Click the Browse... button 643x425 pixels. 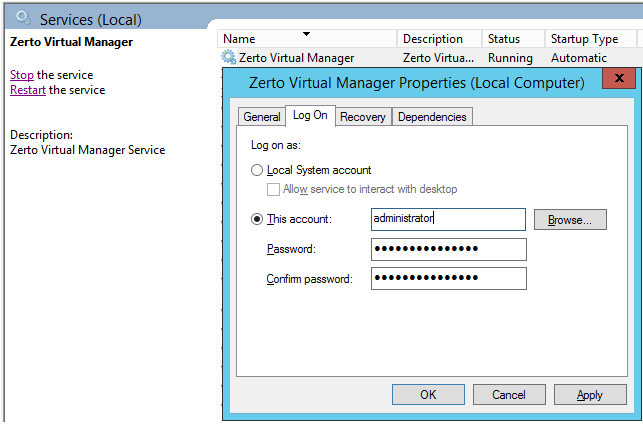click(x=570, y=220)
